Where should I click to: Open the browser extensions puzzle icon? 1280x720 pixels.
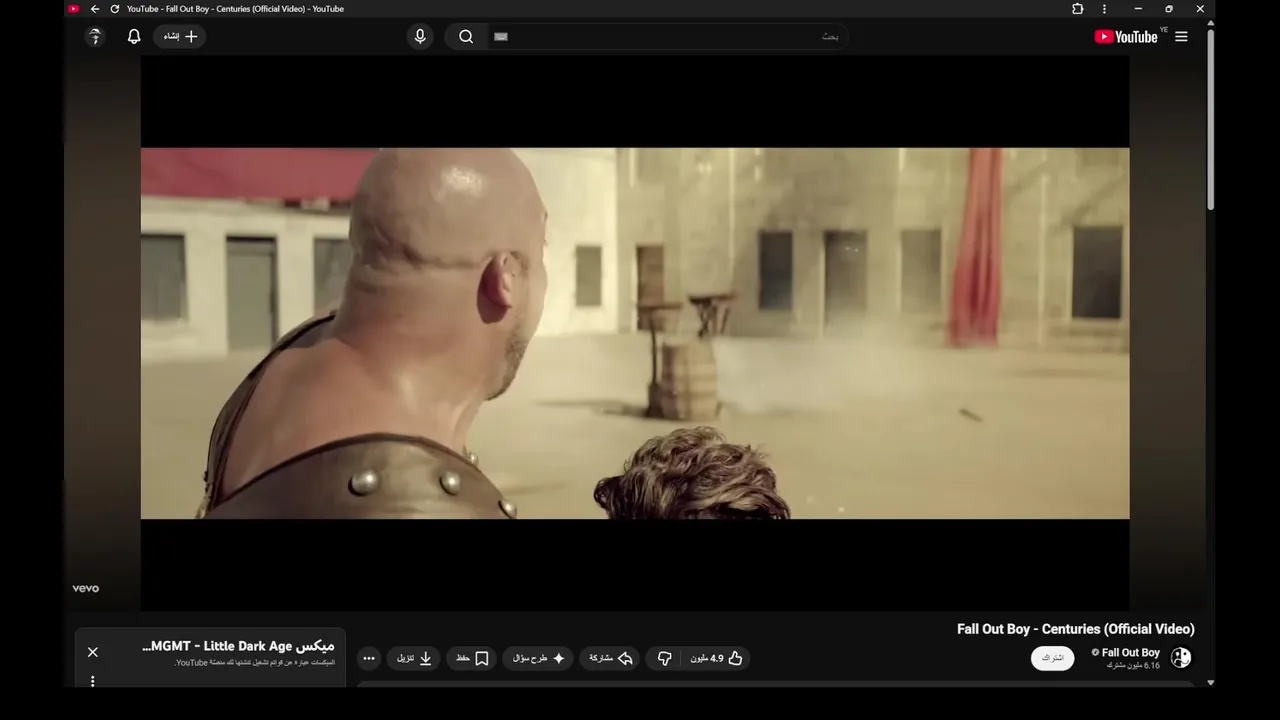[x=1077, y=9]
